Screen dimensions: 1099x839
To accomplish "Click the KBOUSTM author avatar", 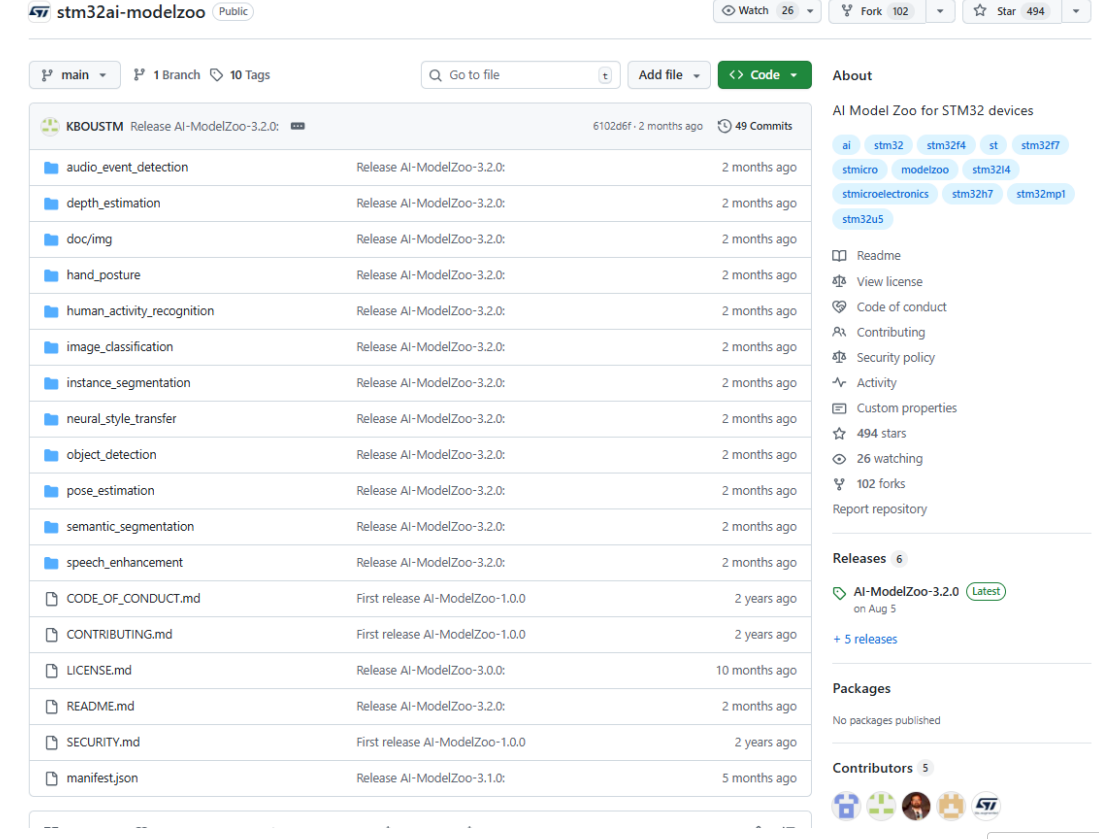I will 49,126.
